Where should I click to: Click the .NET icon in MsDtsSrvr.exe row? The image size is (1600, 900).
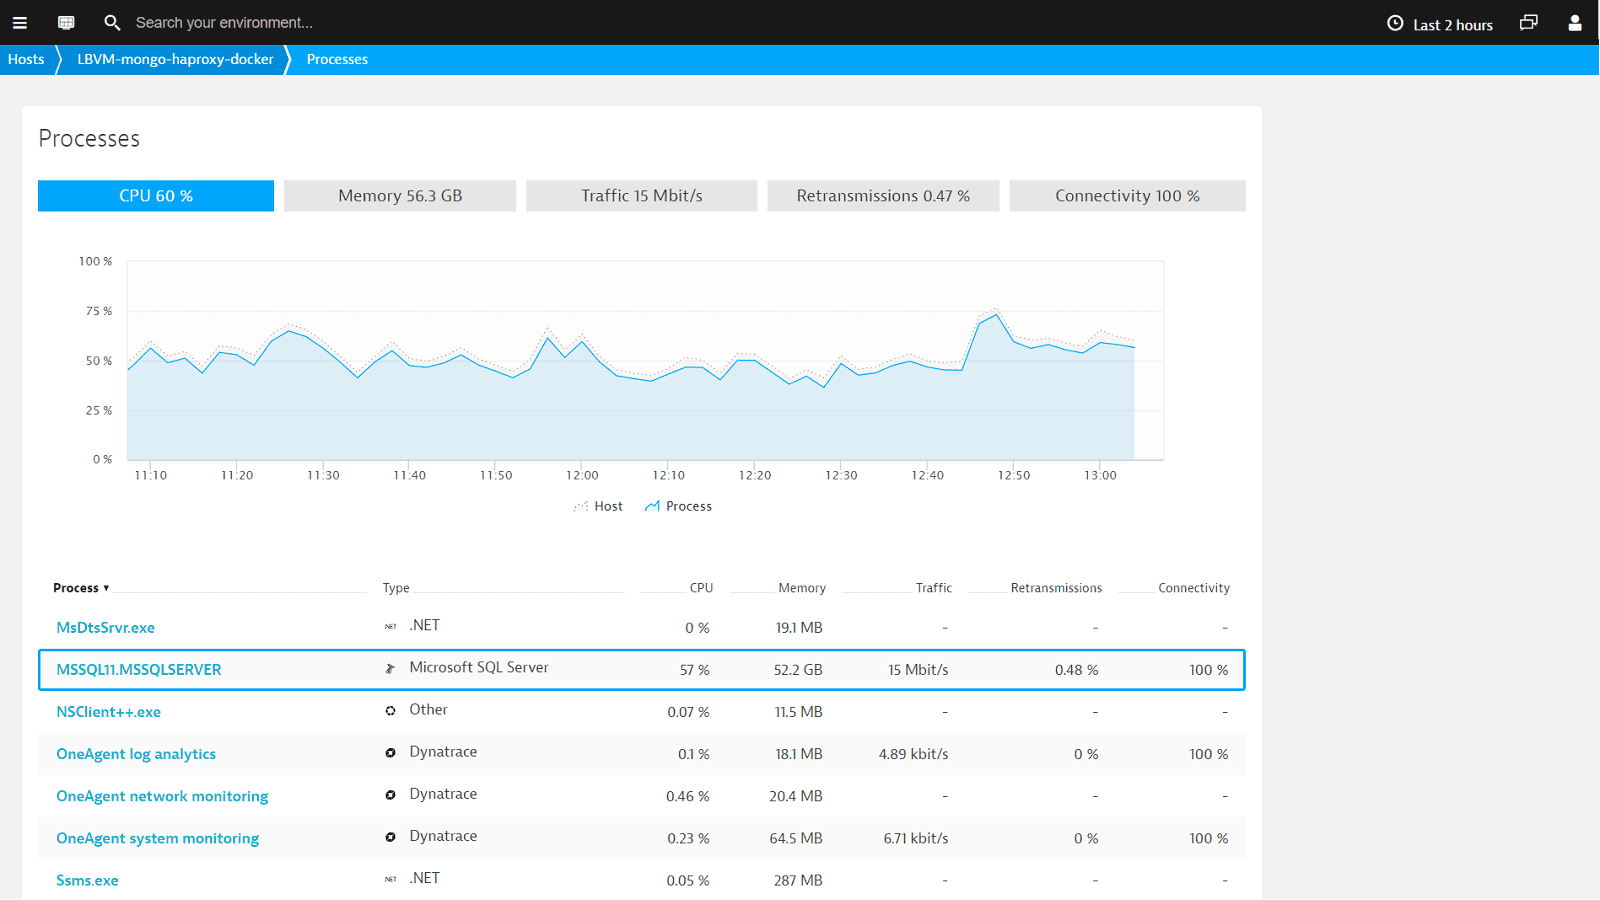[390, 626]
